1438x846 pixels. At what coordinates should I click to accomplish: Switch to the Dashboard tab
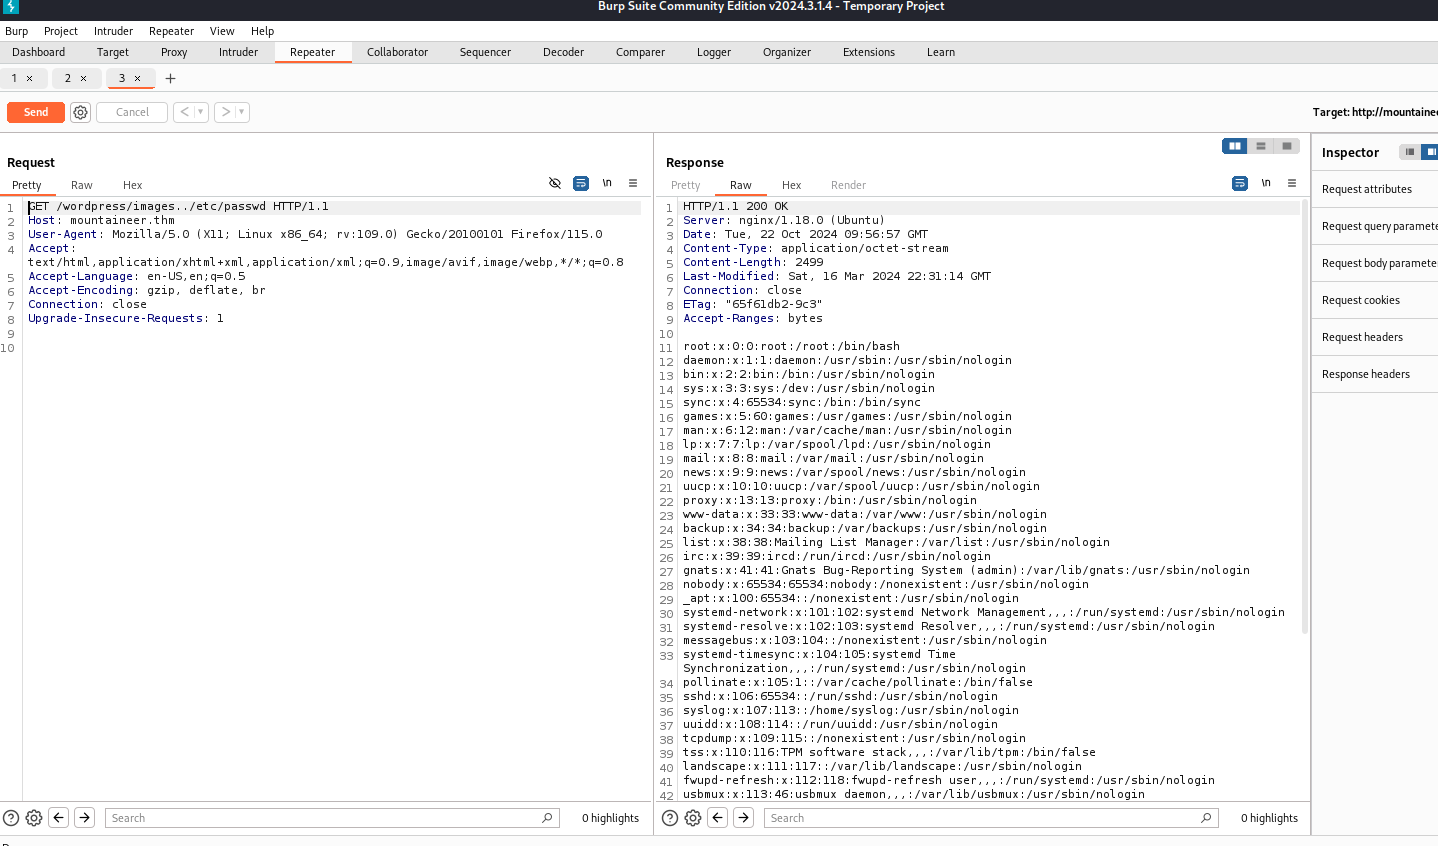click(x=39, y=52)
